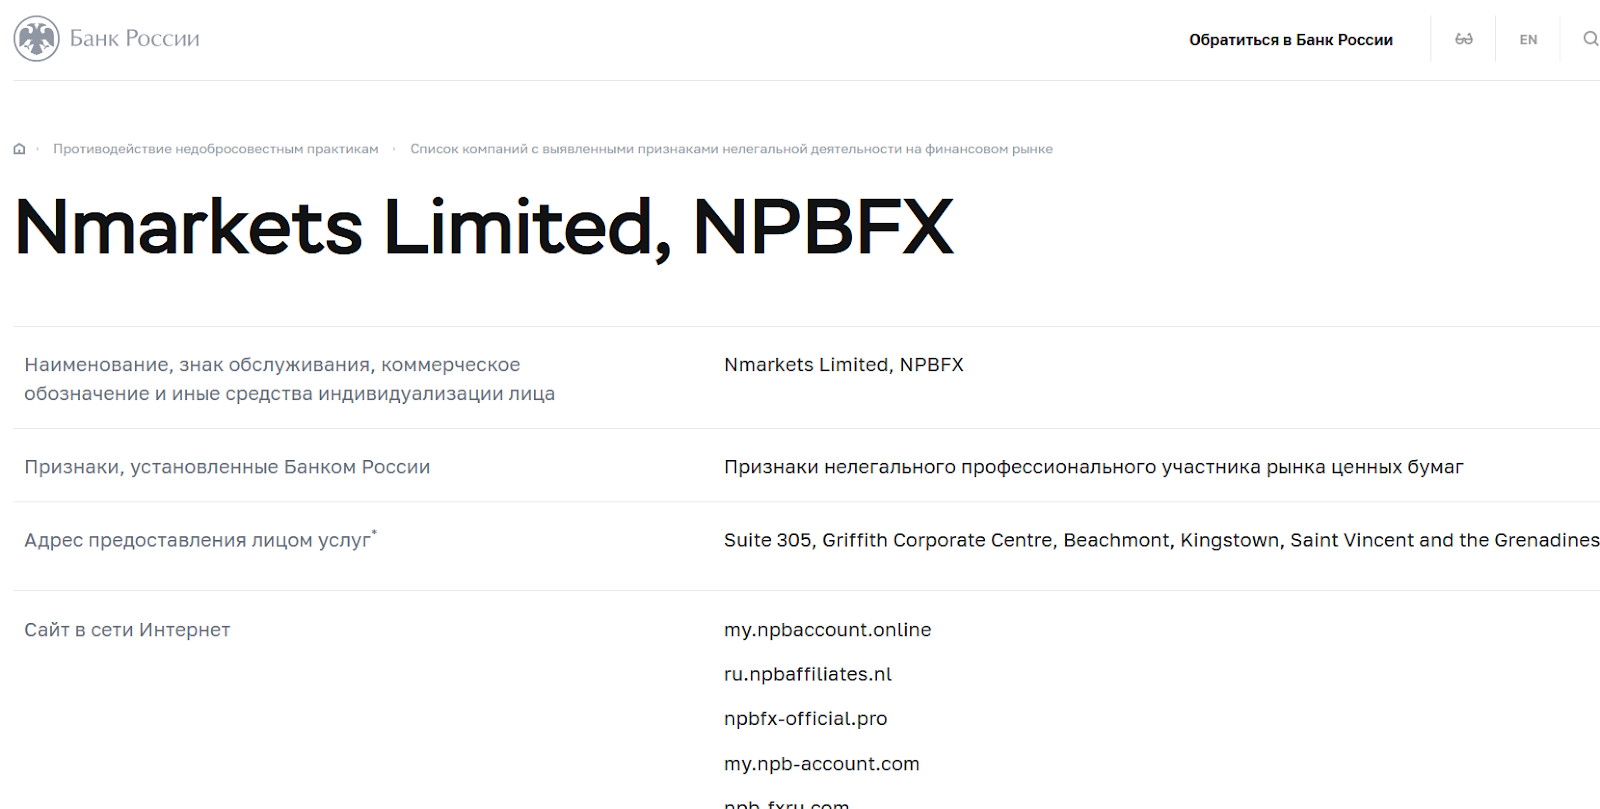Click the "Признаки нелегального профессионального участника" value

tap(1093, 467)
